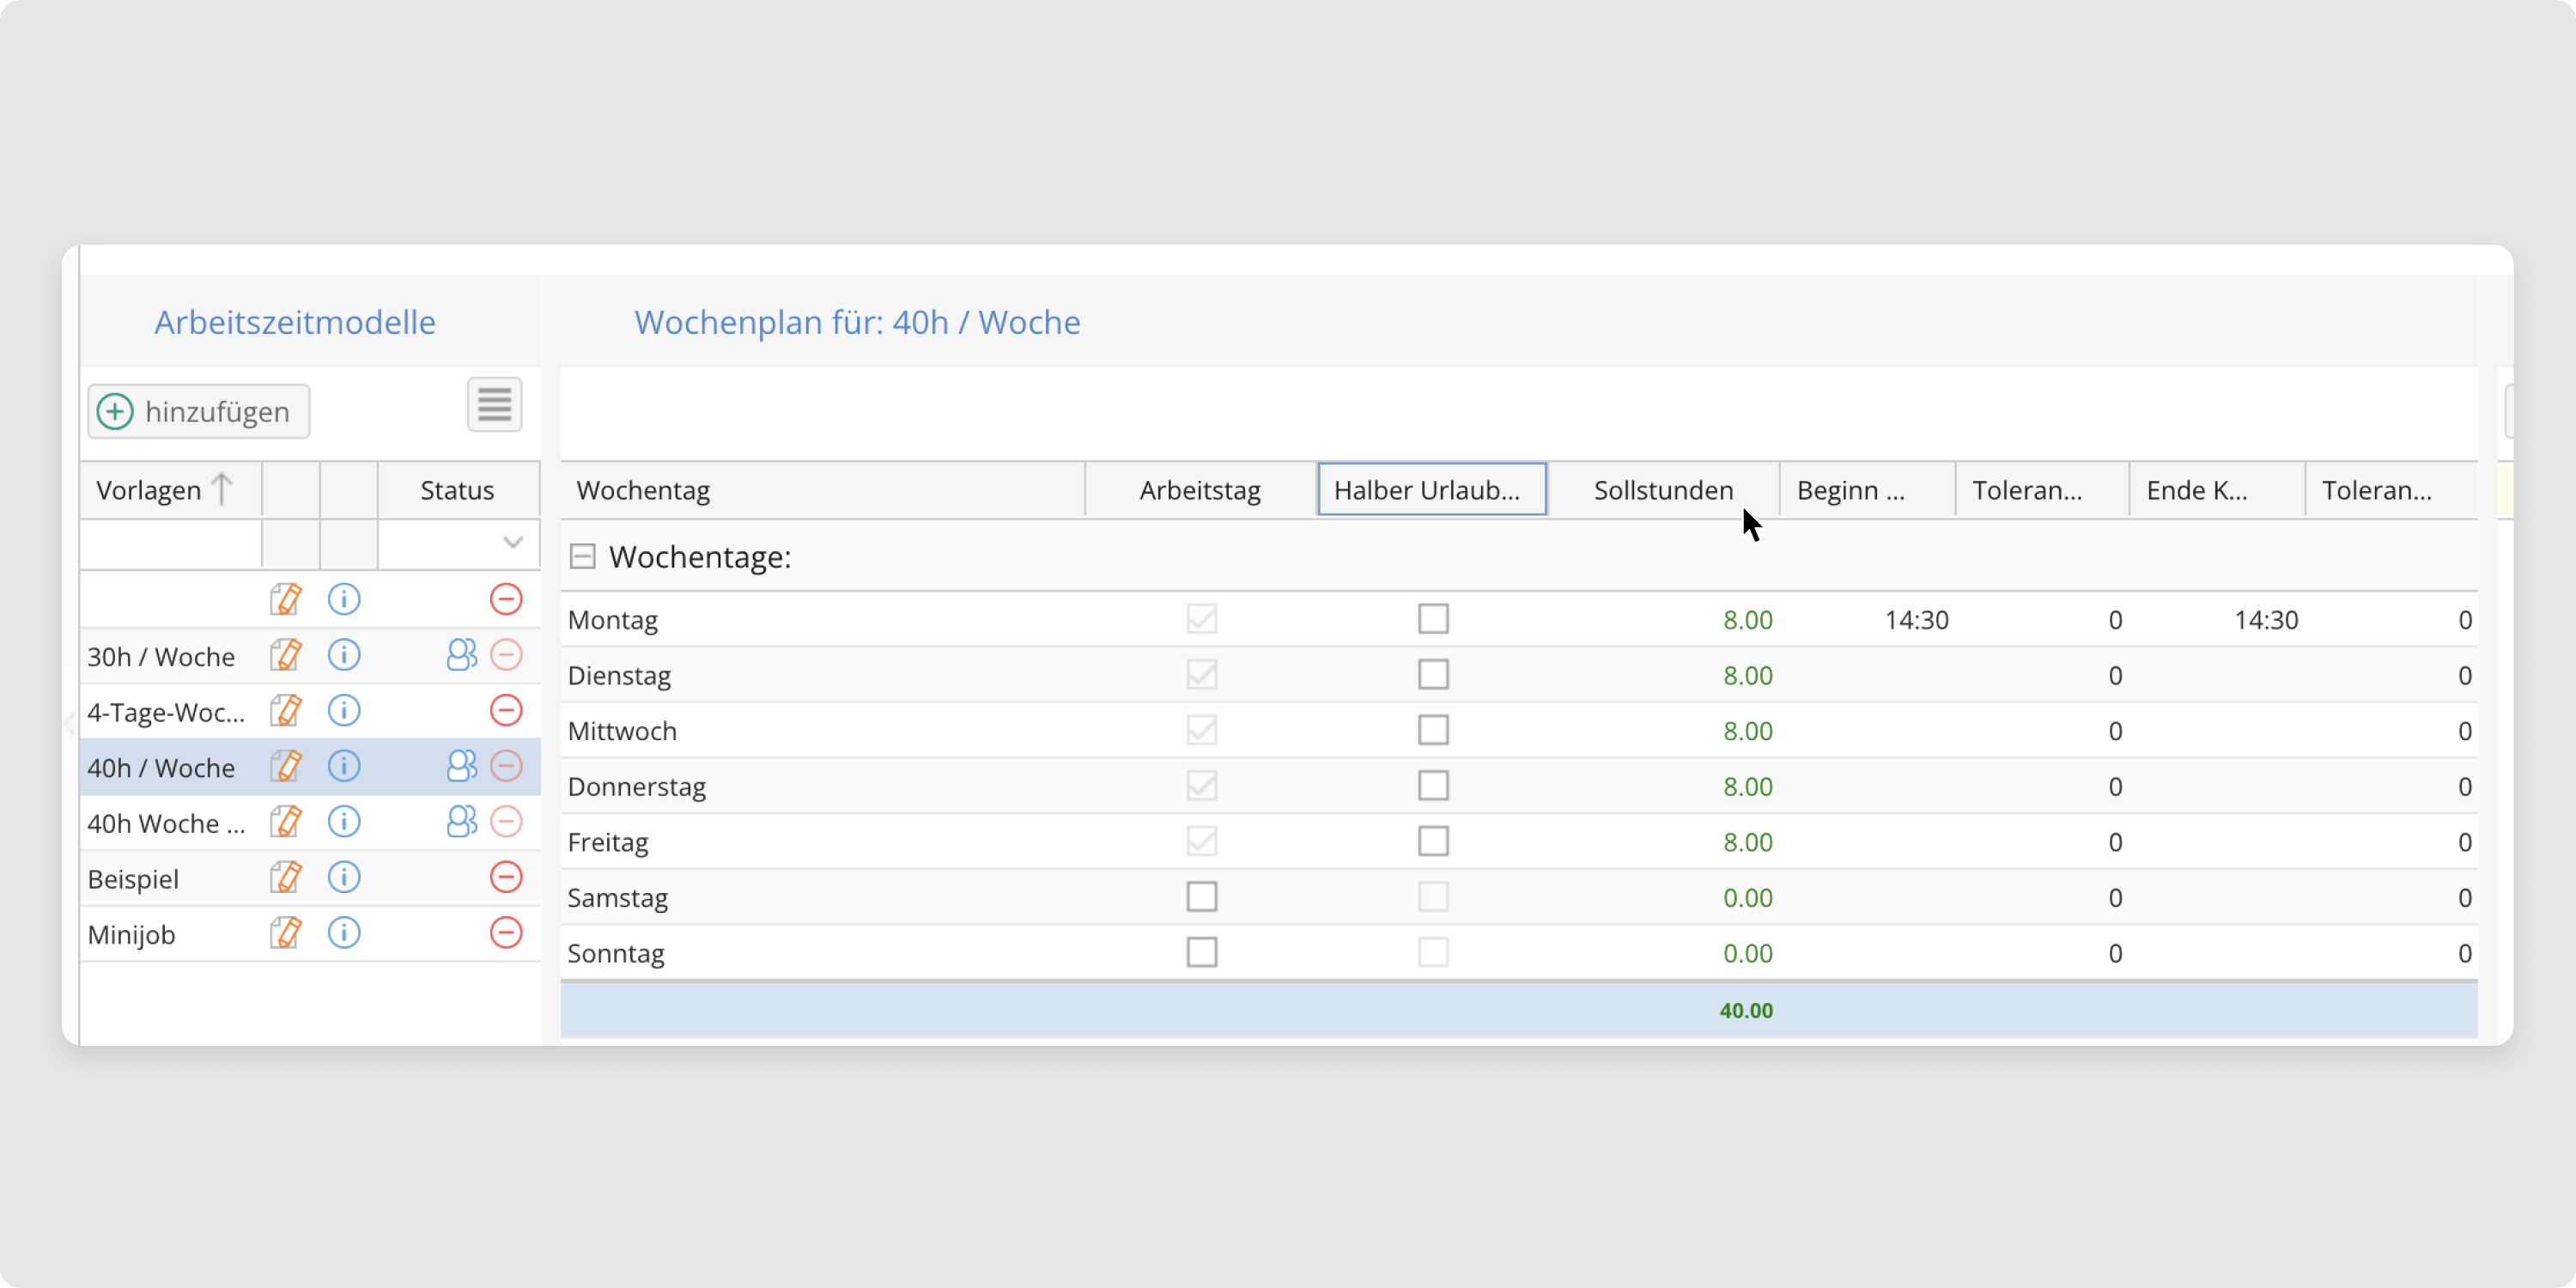The height and width of the screenshot is (1288, 2576).
Task: Click the hinzufügen button
Action: (199, 412)
